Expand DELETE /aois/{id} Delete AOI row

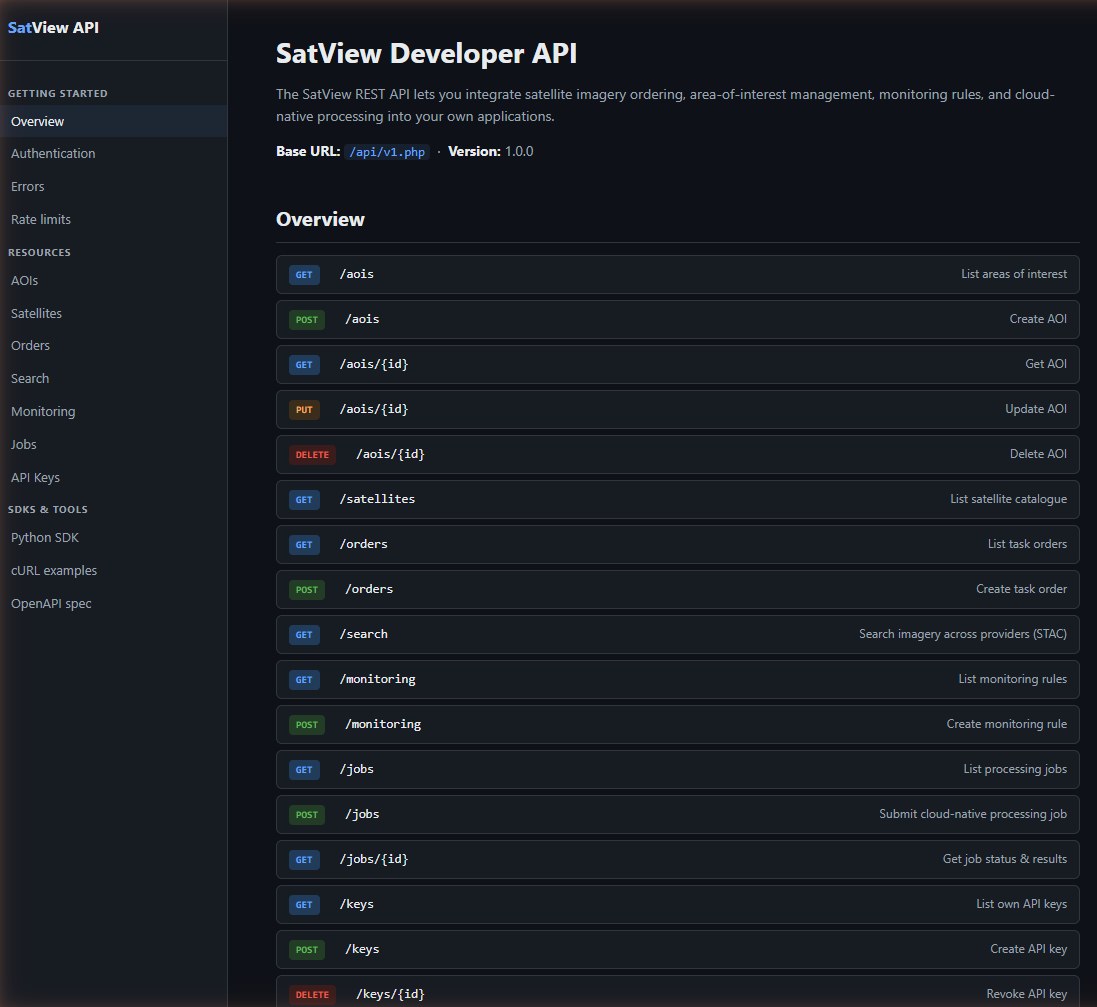point(677,454)
